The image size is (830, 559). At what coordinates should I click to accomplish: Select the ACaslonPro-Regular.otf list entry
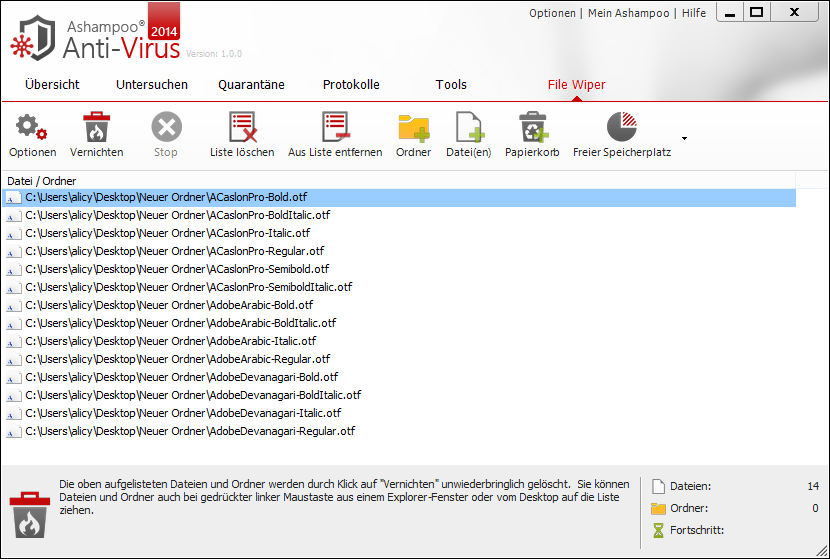click(x=175, y=251)
